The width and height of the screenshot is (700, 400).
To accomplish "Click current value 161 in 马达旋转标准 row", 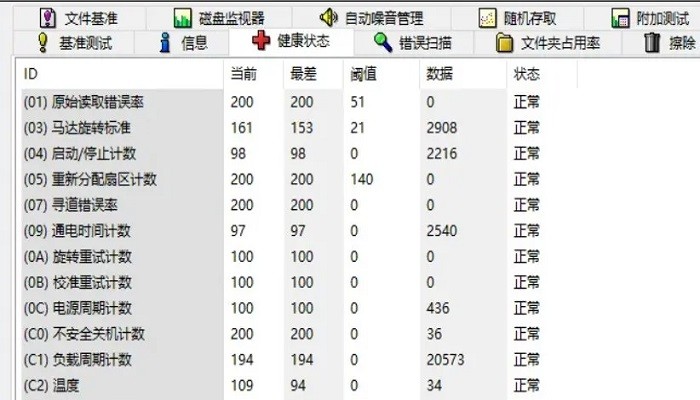I will coord(242,128).
